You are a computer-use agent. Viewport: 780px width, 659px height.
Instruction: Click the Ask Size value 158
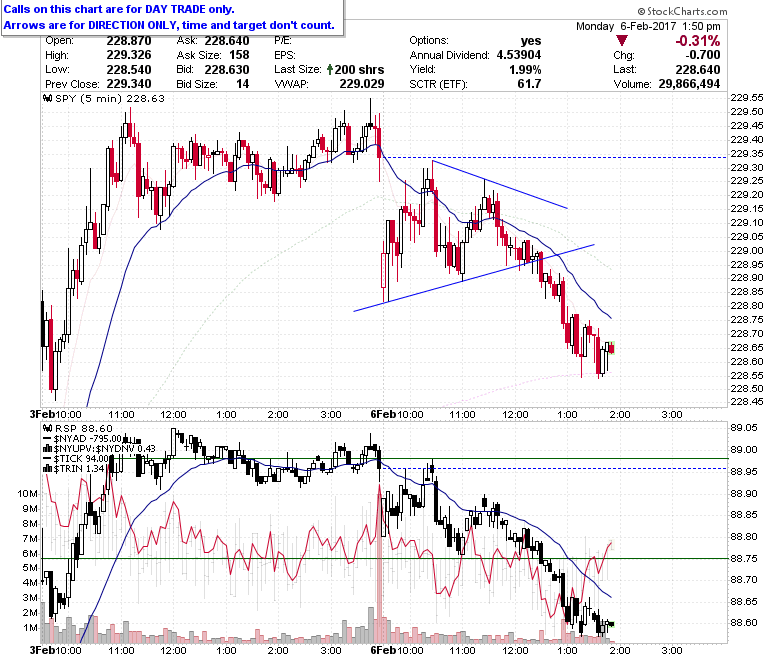[x=239, y=55]
